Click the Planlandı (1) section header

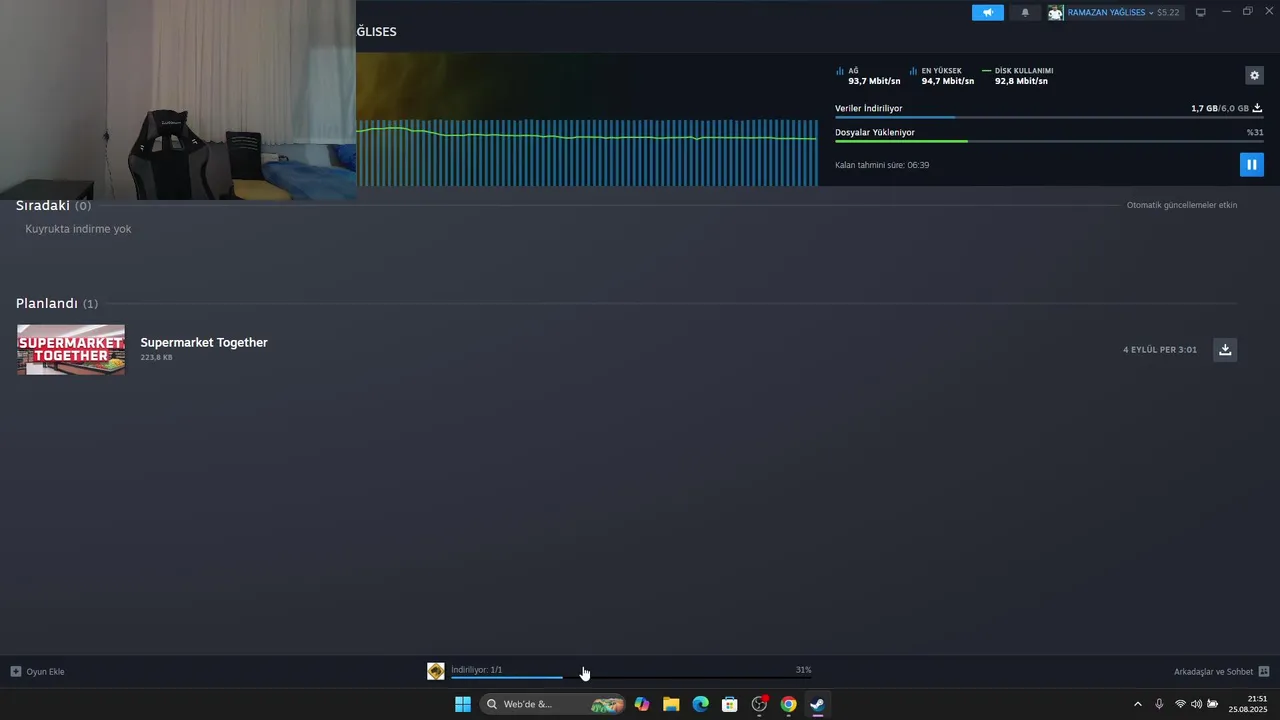pyautogui.click(x=57, y=303)
